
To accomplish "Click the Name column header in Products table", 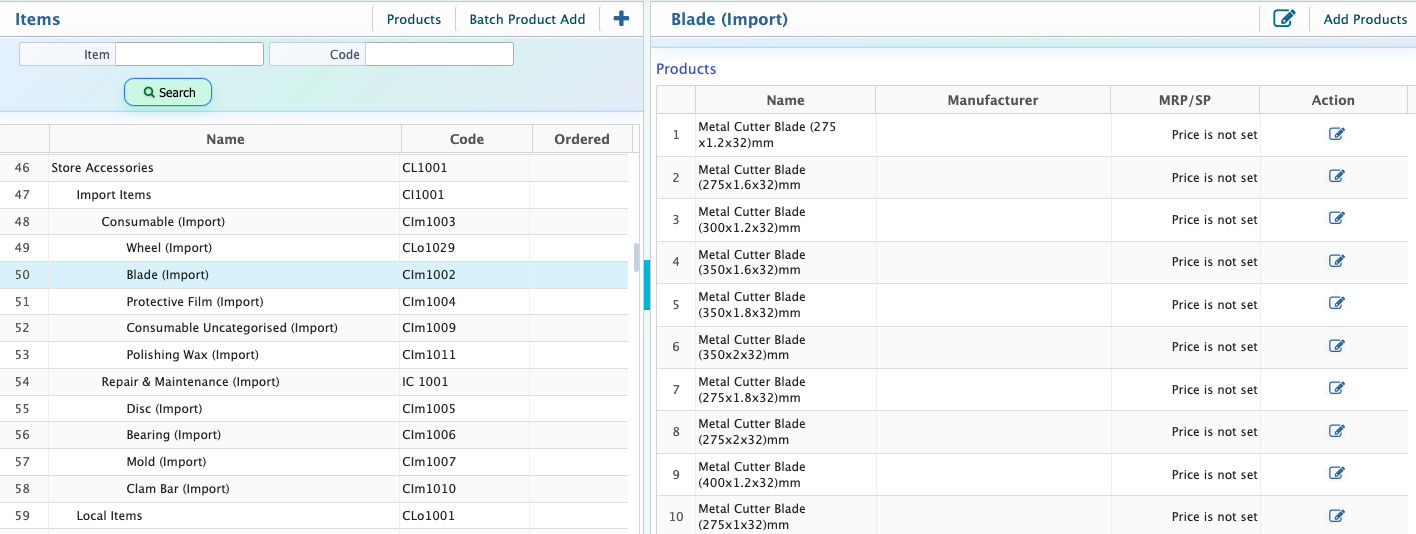I will (785, 100).
